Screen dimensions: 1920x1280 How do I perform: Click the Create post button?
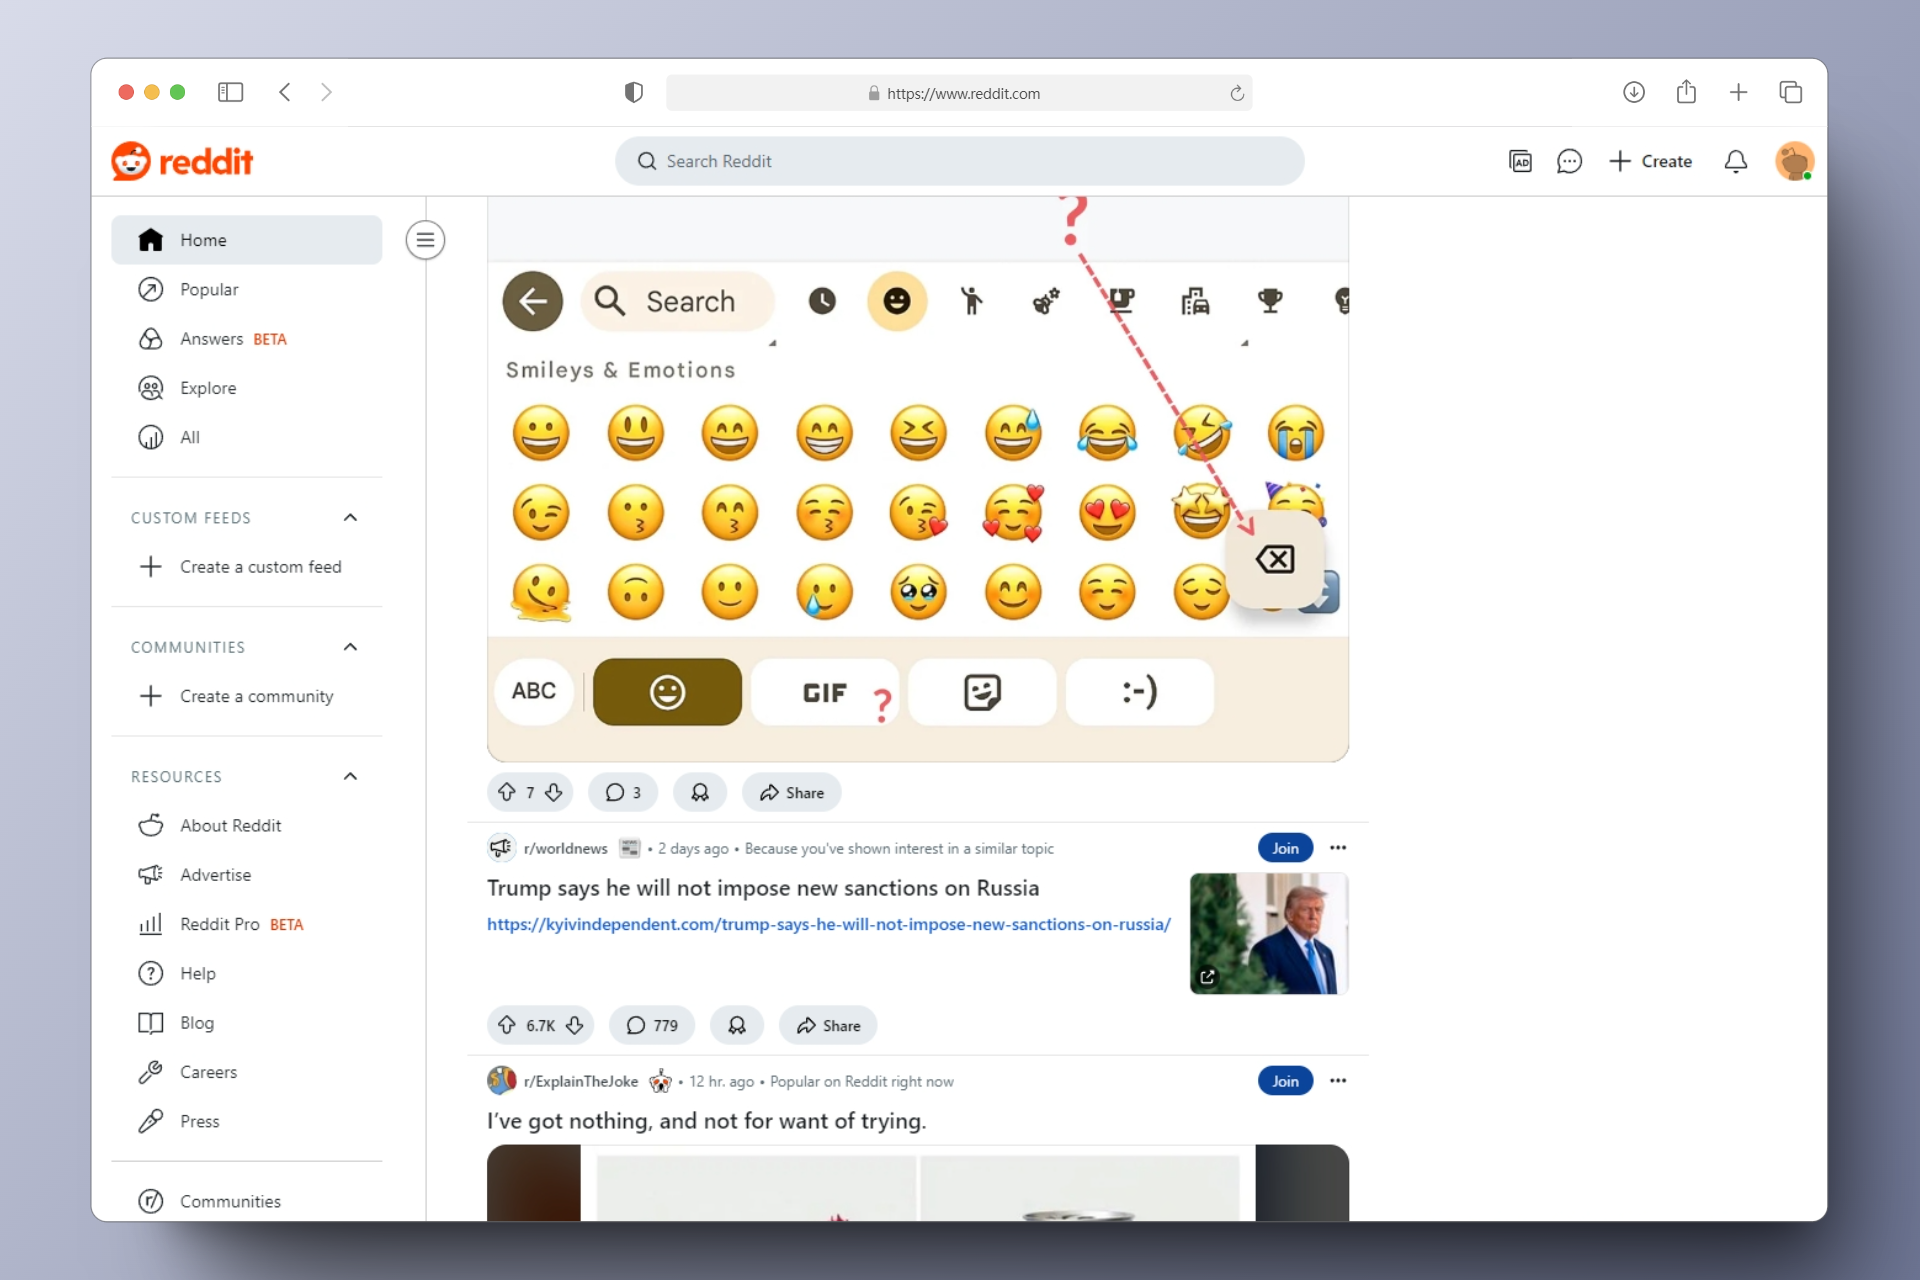tap(1651, 161)
